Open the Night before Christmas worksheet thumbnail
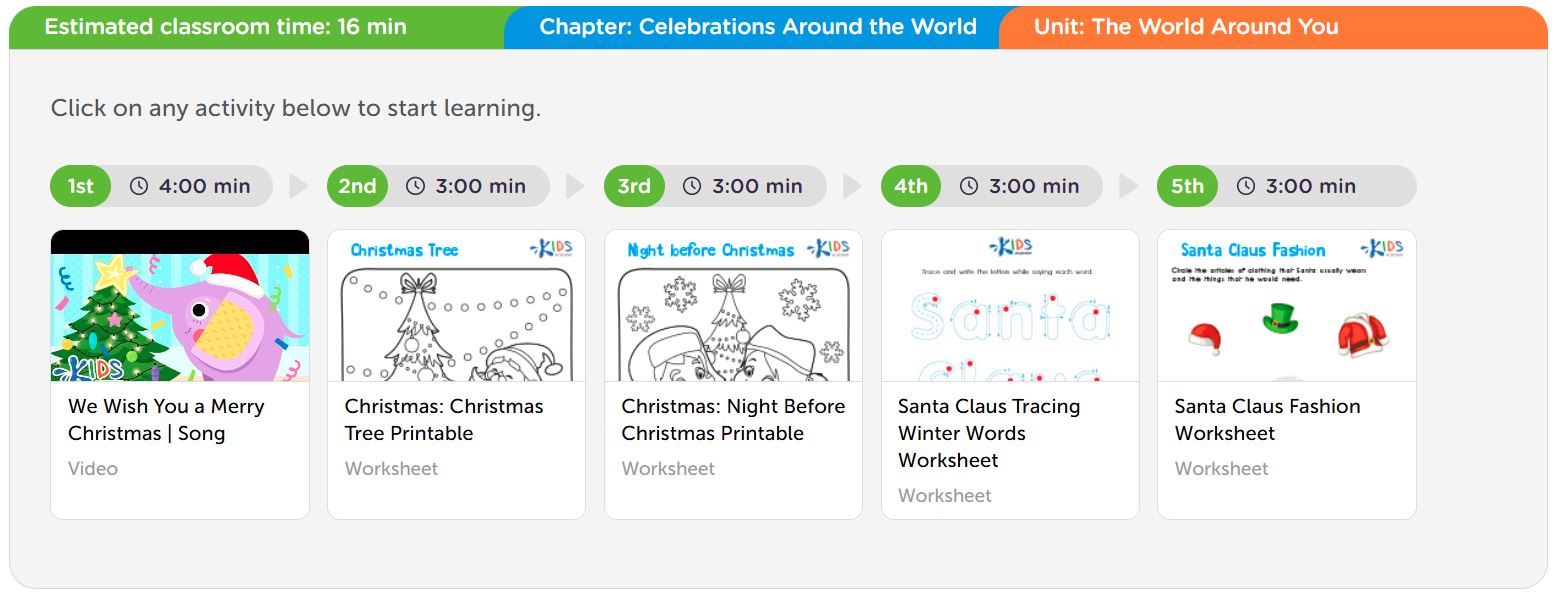This screenshot has height=595, width=1556. click(x=733, y=306)
